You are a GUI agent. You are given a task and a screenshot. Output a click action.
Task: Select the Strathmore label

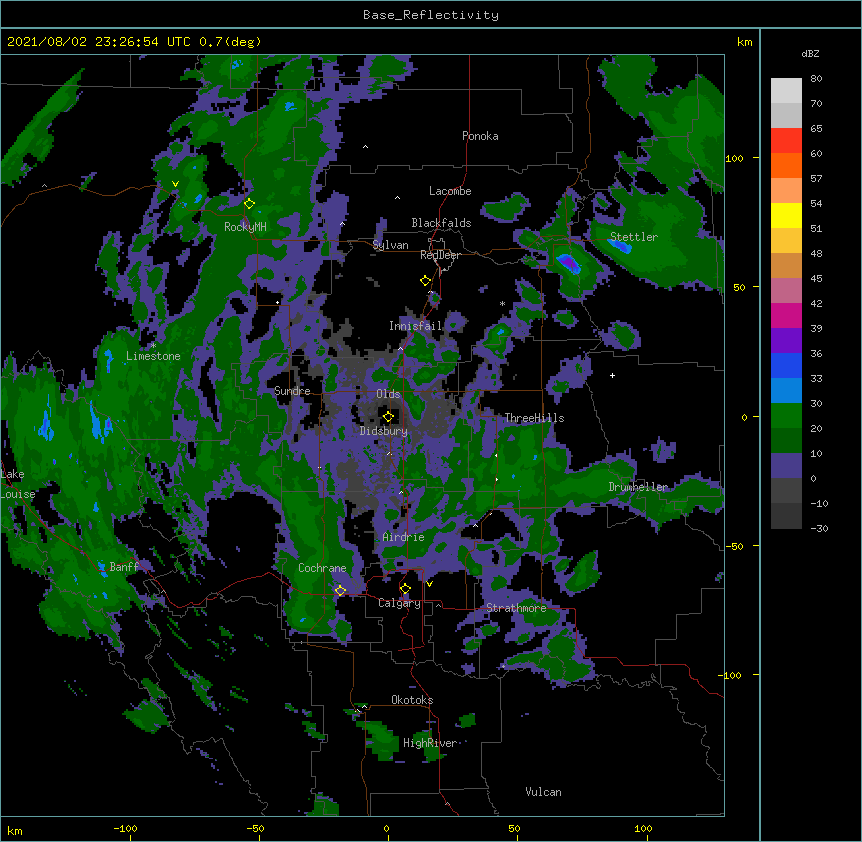tap(516, 608)
